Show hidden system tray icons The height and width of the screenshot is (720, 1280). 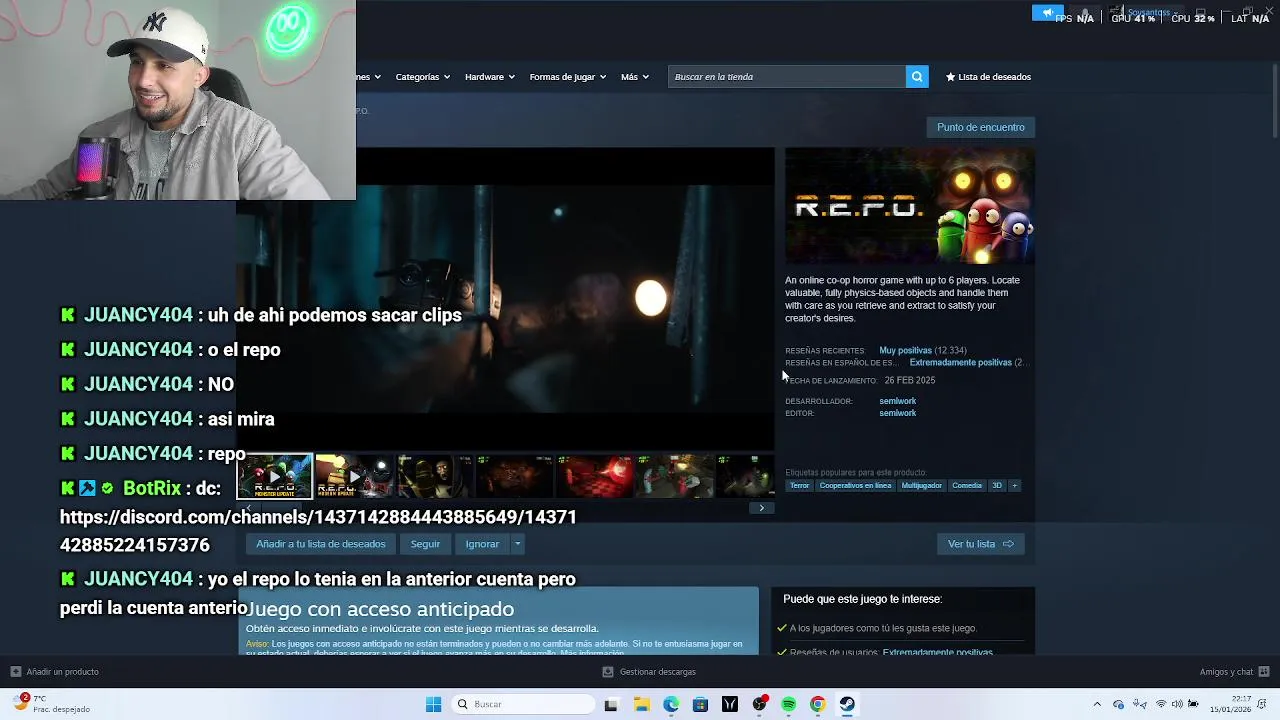1097,705
